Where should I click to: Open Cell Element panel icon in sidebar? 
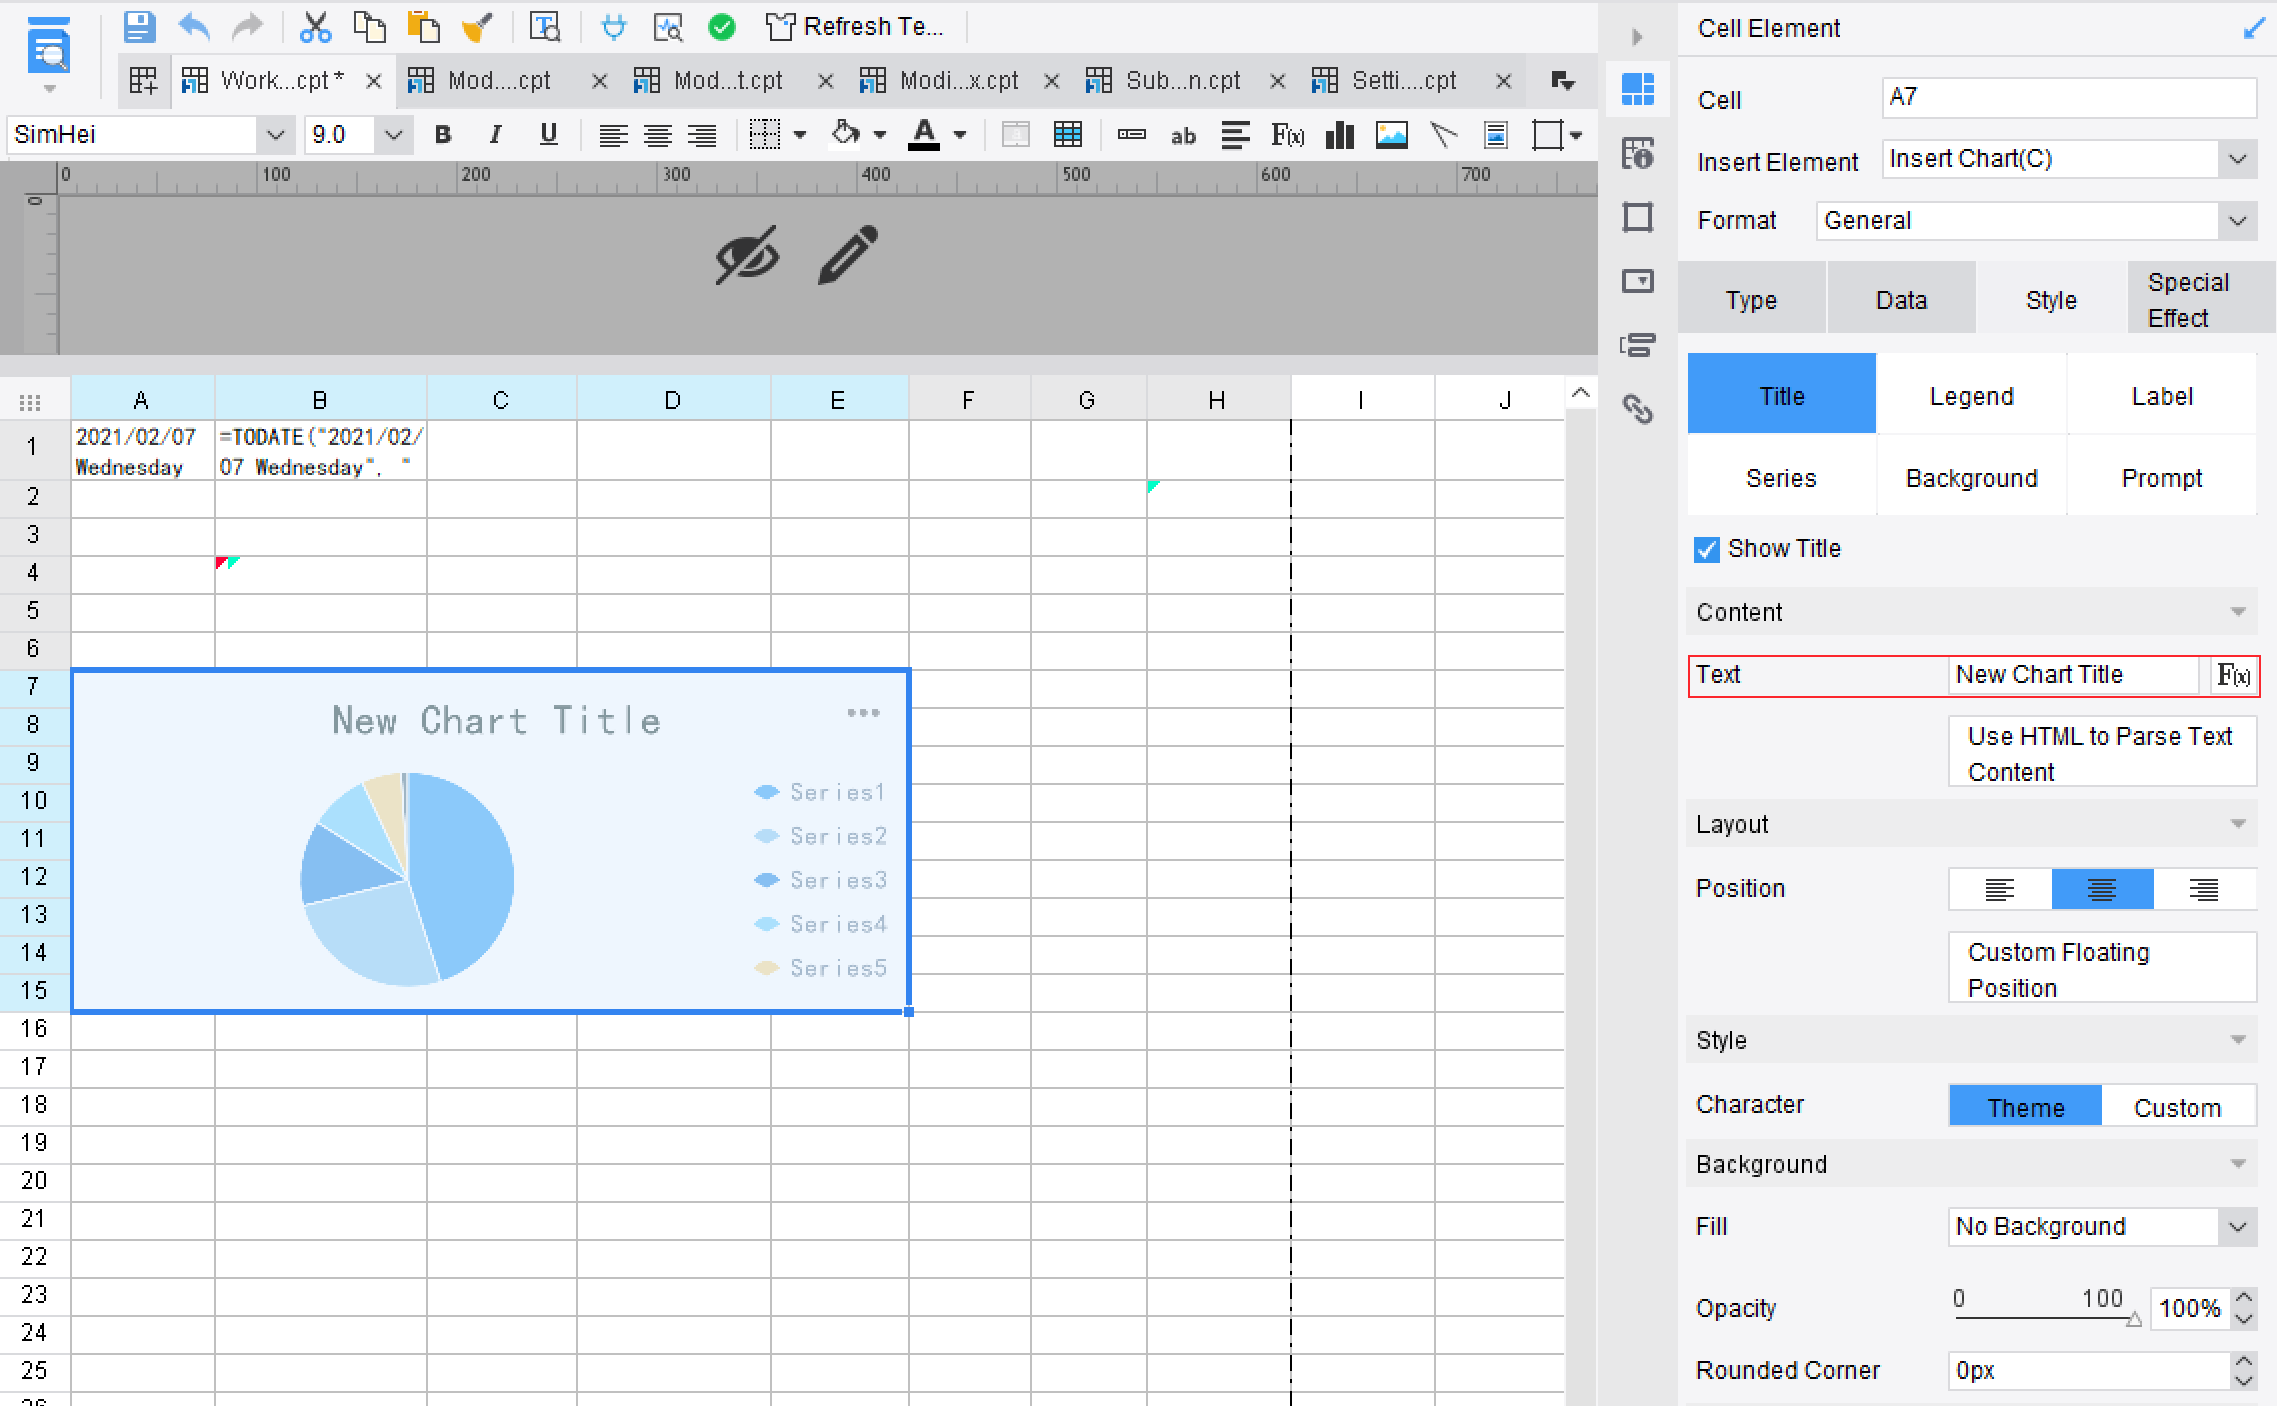point(1638,89)
